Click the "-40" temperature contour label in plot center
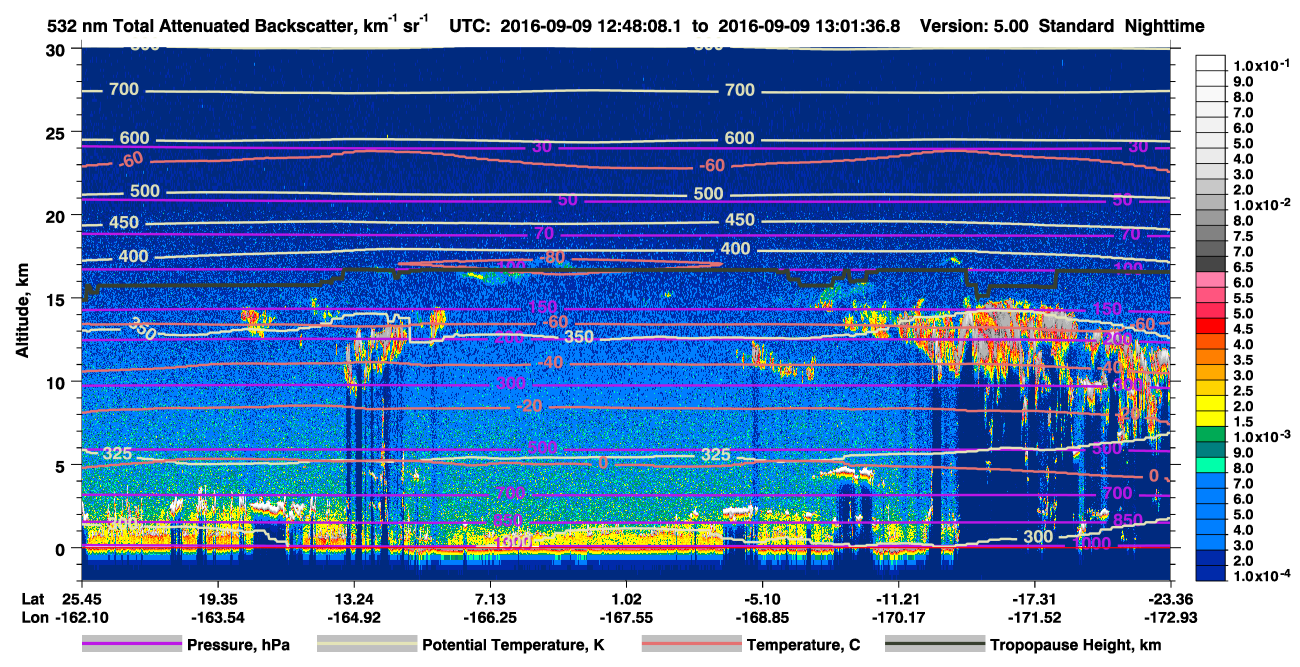 click(x=550, y=362)
